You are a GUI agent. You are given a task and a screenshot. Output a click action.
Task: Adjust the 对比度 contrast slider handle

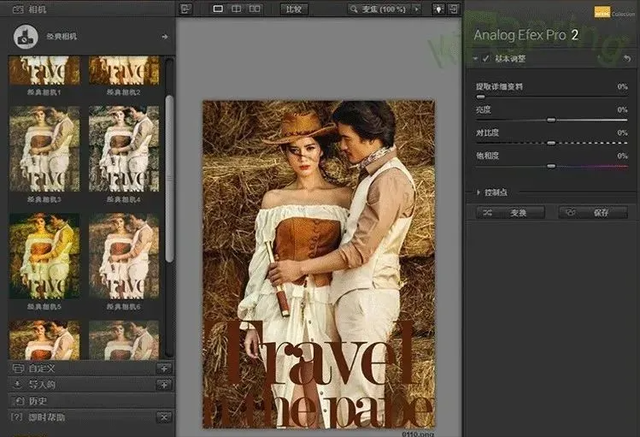click(551, 143)
